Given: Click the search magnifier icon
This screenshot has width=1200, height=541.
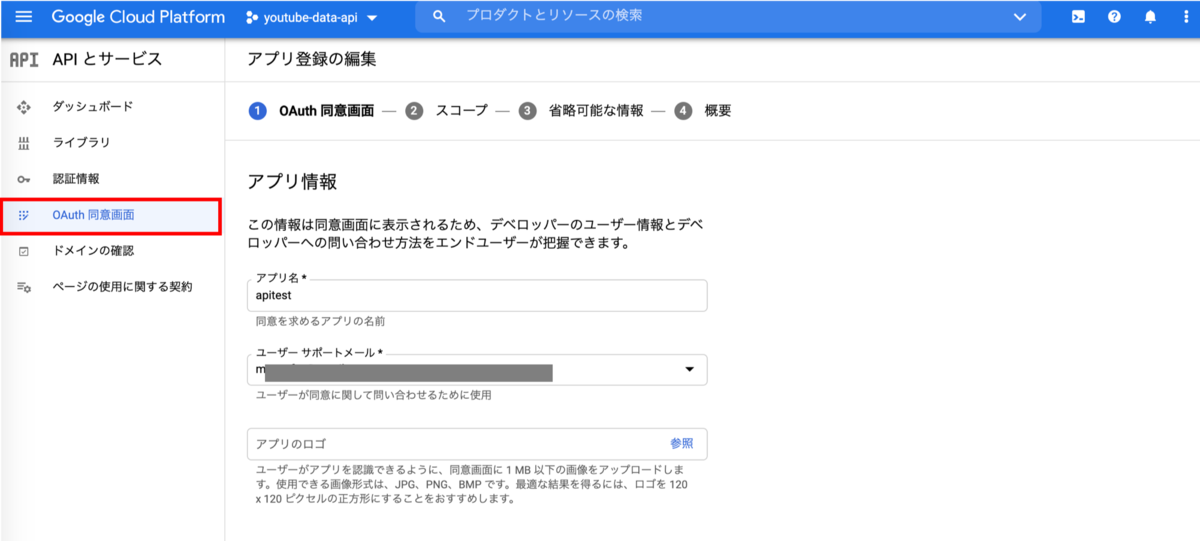Looking at the screenshot, I should pos(438,17).
